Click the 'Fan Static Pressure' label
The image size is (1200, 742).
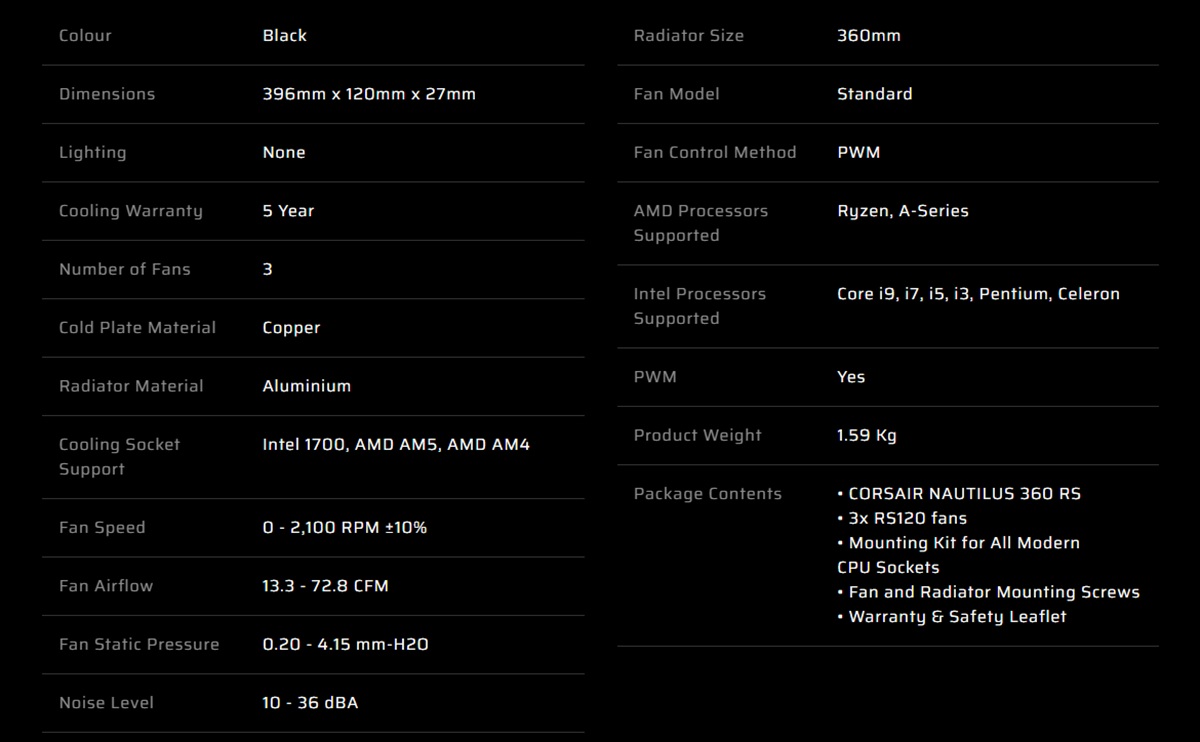coord(139,645)
